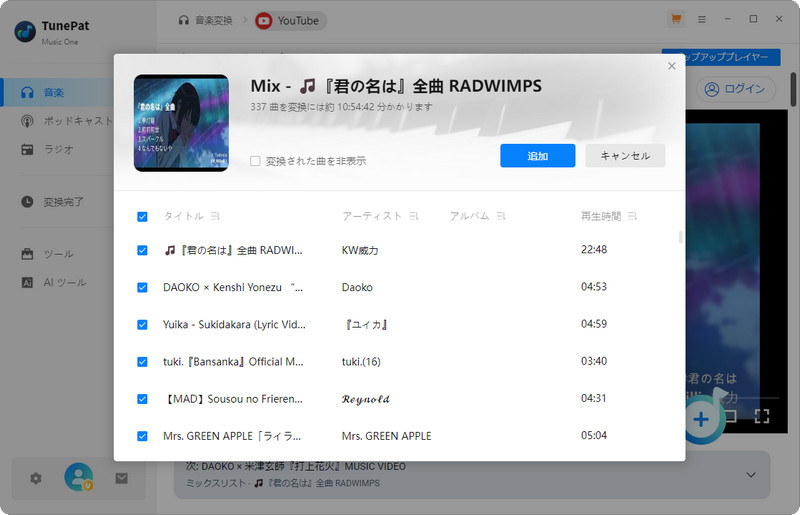This screenshot has height=515, width=800.
Task: Uncheck the Mrs. GREEN APPLE「ライラ row
Action: 142,436
